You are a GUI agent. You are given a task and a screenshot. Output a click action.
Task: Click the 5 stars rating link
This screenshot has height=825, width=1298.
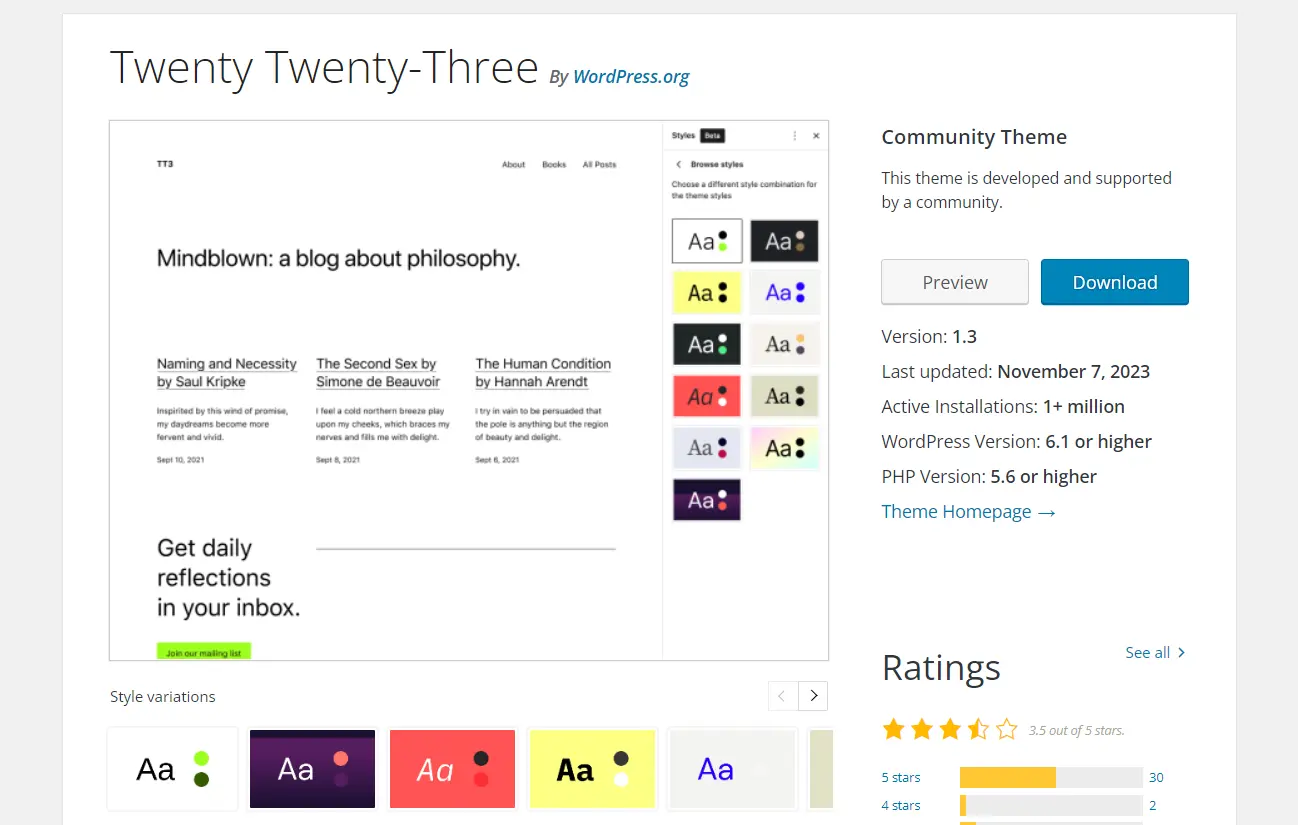coord(901,777)
